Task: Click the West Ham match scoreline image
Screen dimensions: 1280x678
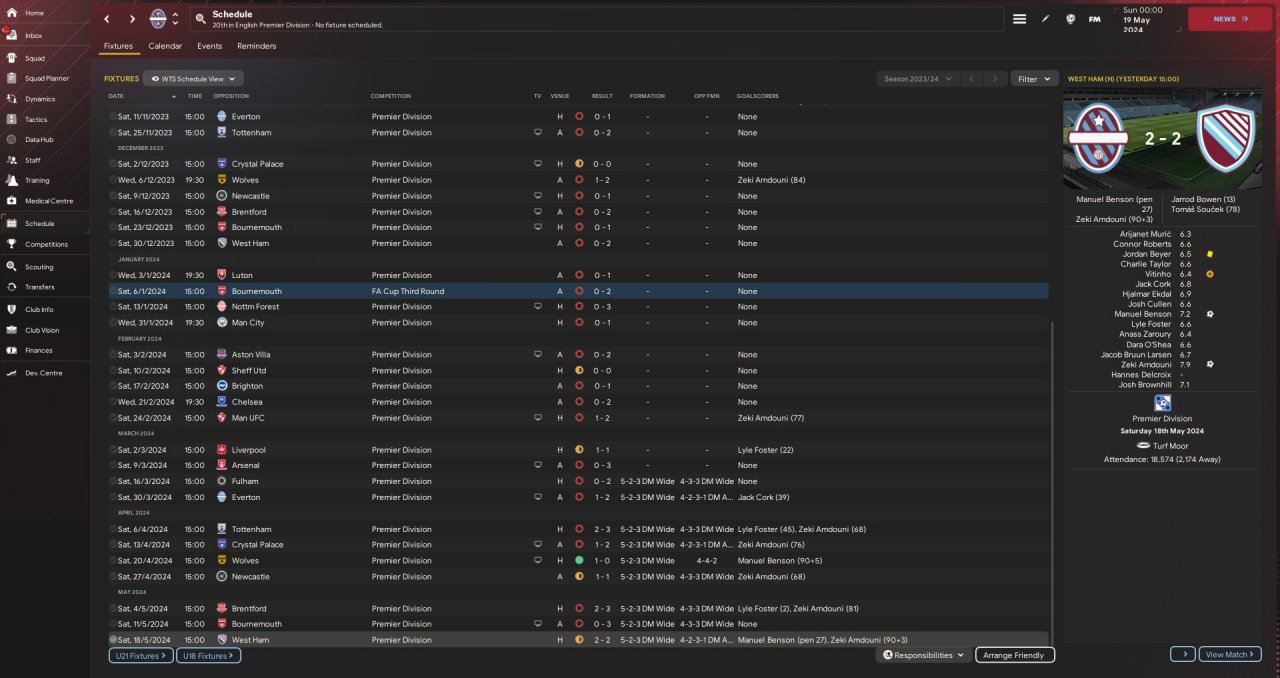Action: click(1162, 140)
